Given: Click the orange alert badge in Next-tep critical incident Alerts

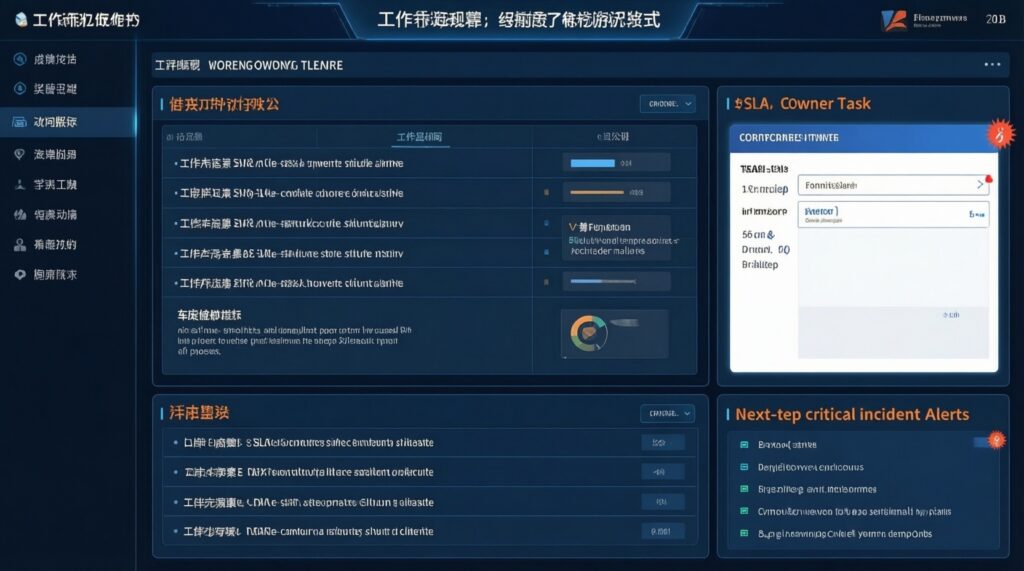Looking at the screenshot, I should (x=997, y=440).
